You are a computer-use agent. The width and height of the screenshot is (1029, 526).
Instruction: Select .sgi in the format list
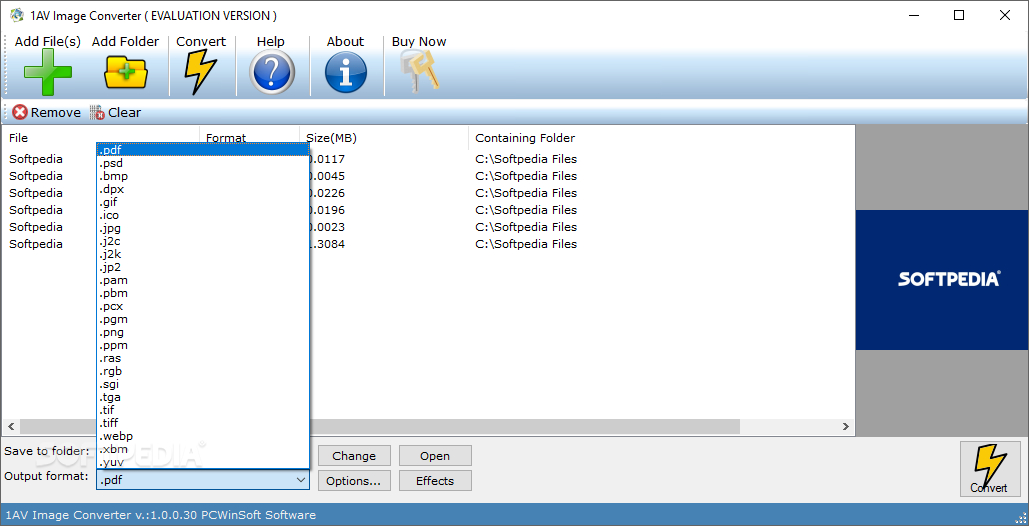coord(203,384)
